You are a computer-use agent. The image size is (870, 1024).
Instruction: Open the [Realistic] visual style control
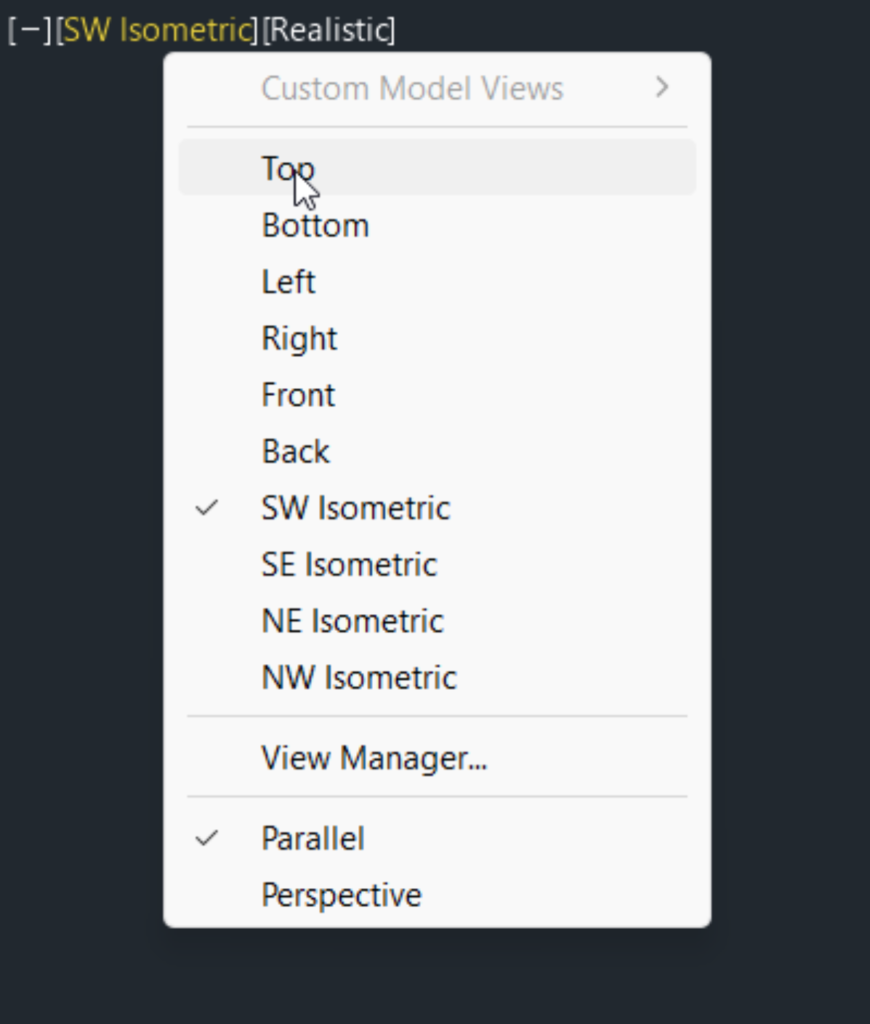pos(329,30)
